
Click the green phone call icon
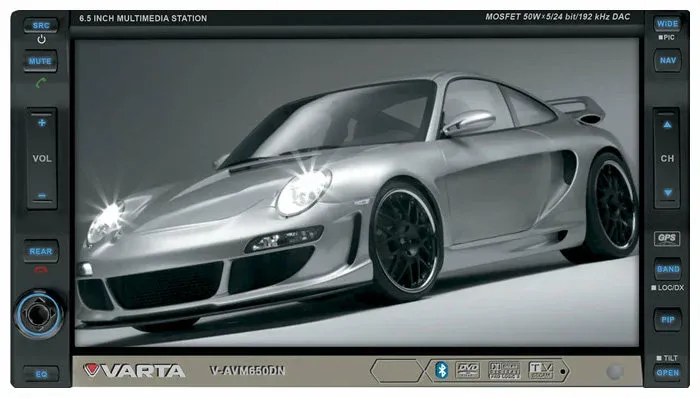(x=41, y=83)
